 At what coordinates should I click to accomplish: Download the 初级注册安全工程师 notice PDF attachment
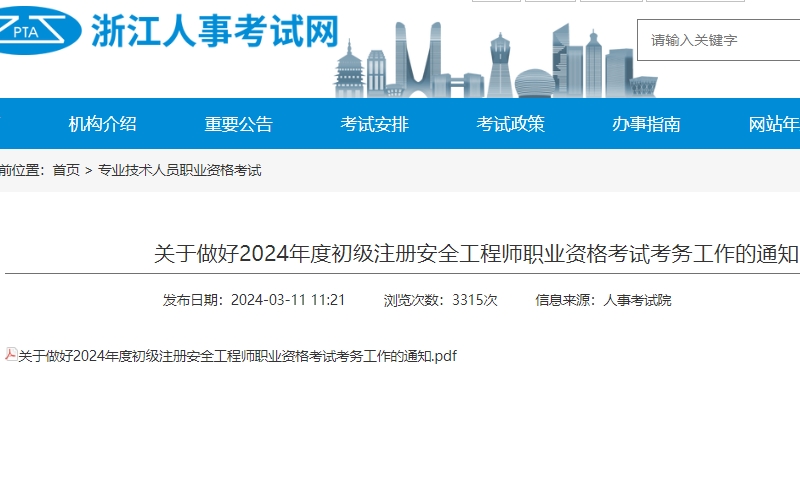point(238,355)
